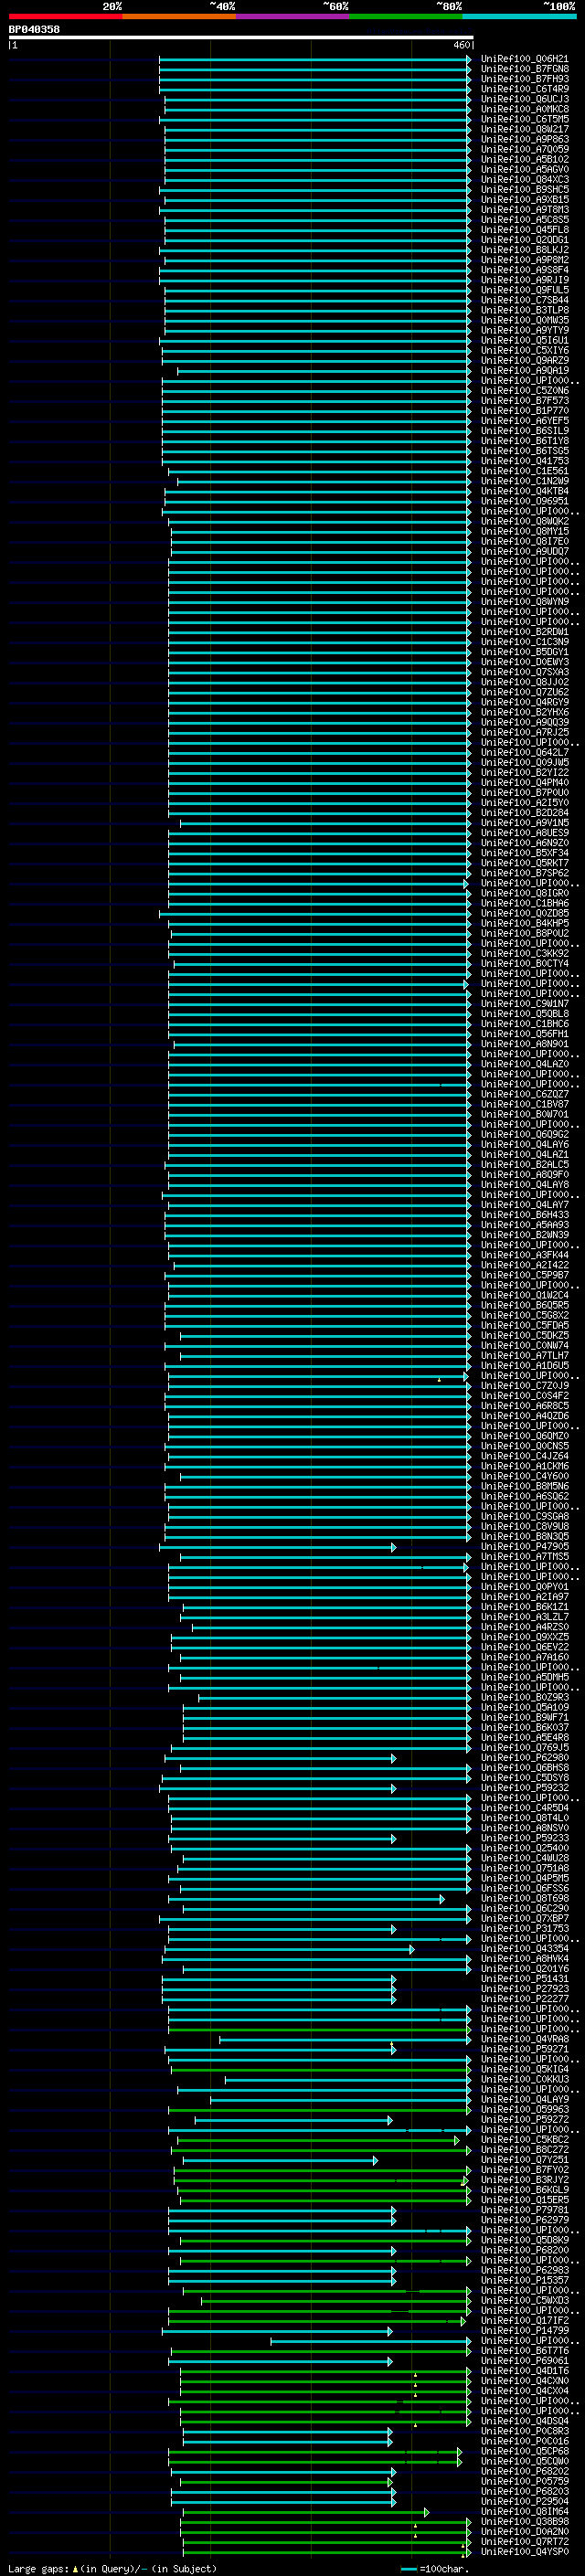Click the cyan ~100% identity legend segment
585x2576 pixels.
click(x=519, y=16)
